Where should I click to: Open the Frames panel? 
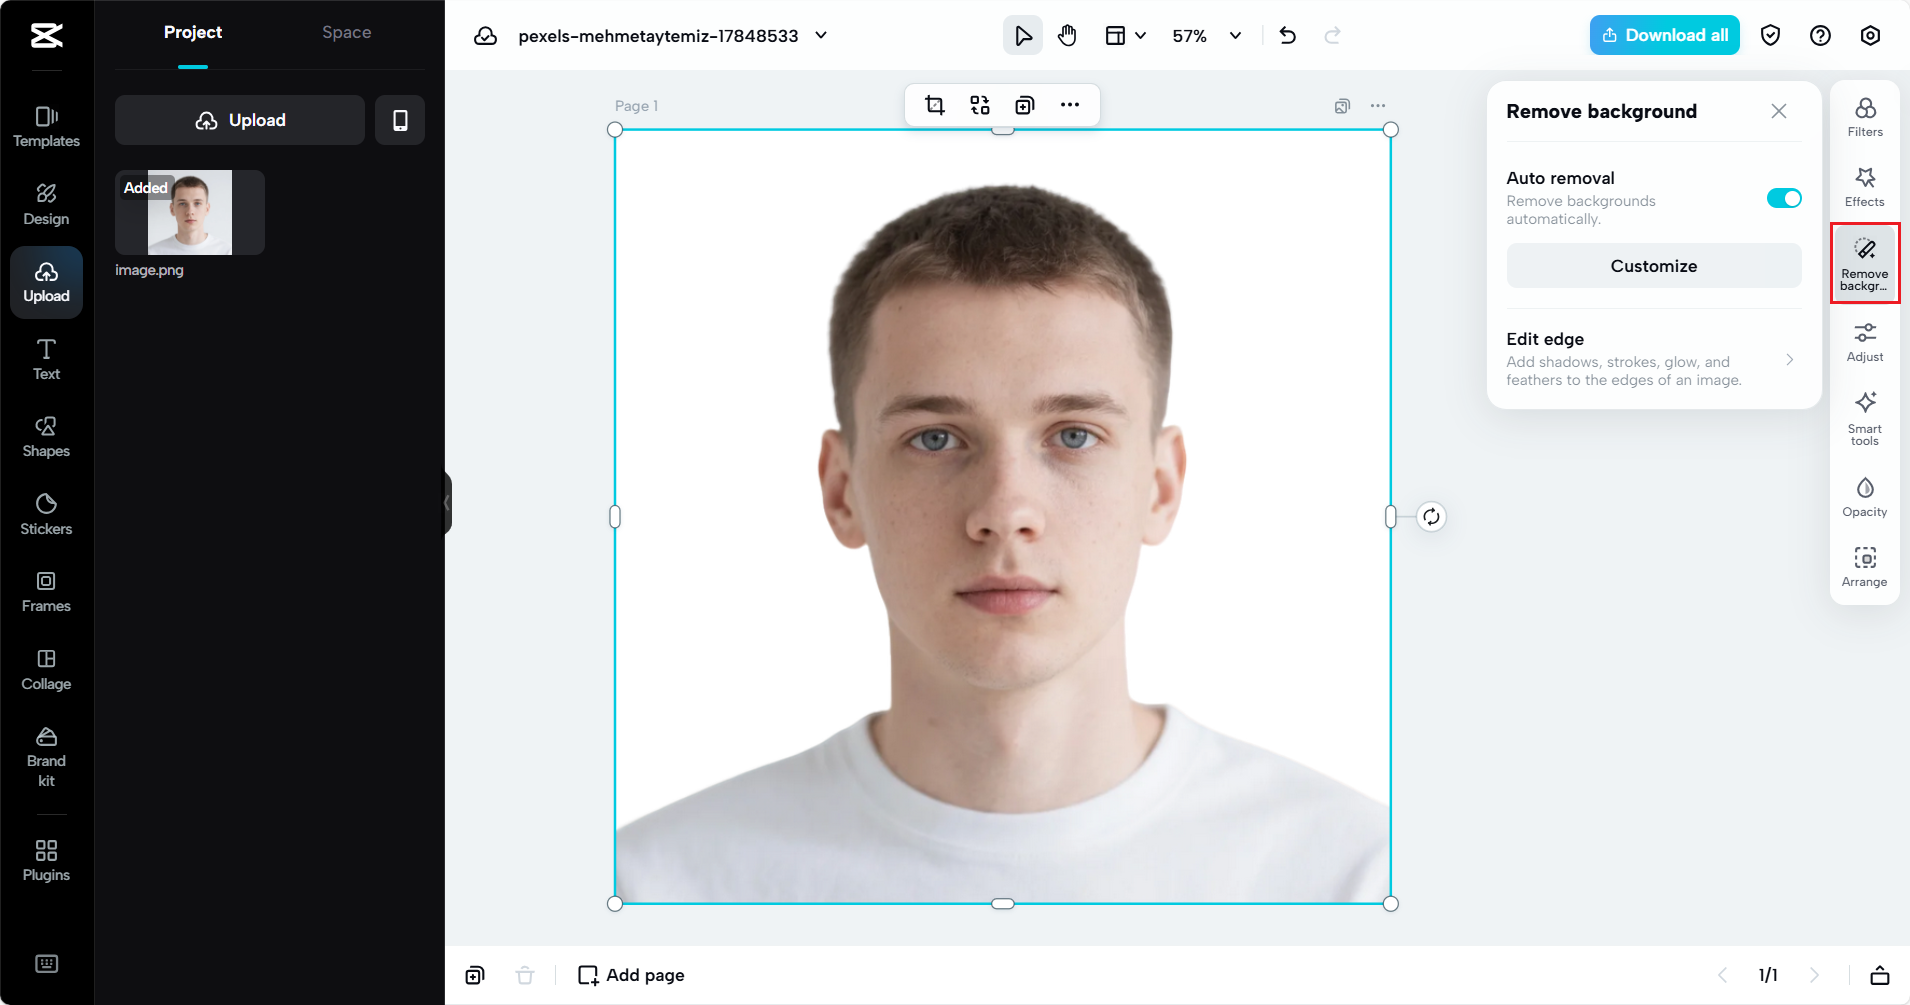(46, 592)
